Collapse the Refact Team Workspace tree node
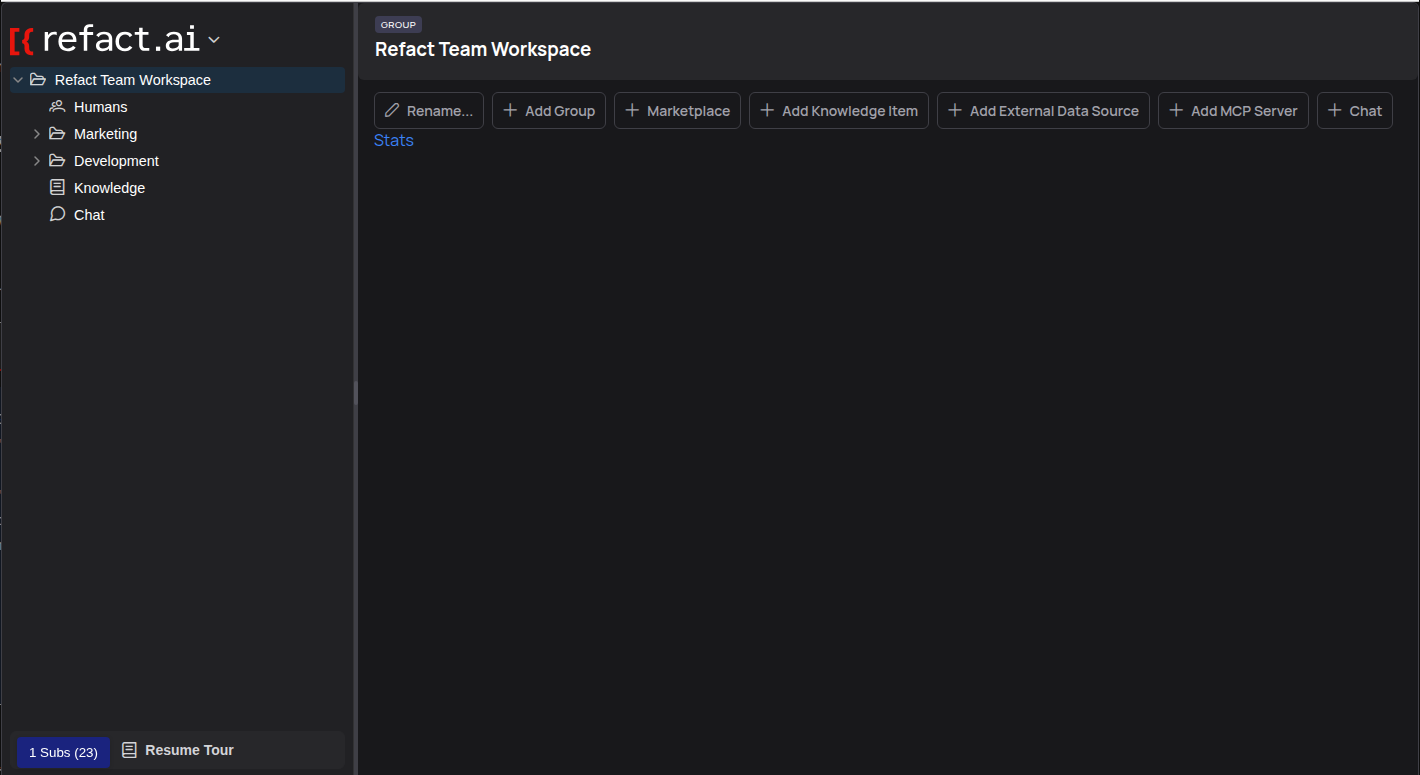 (18, 80)
